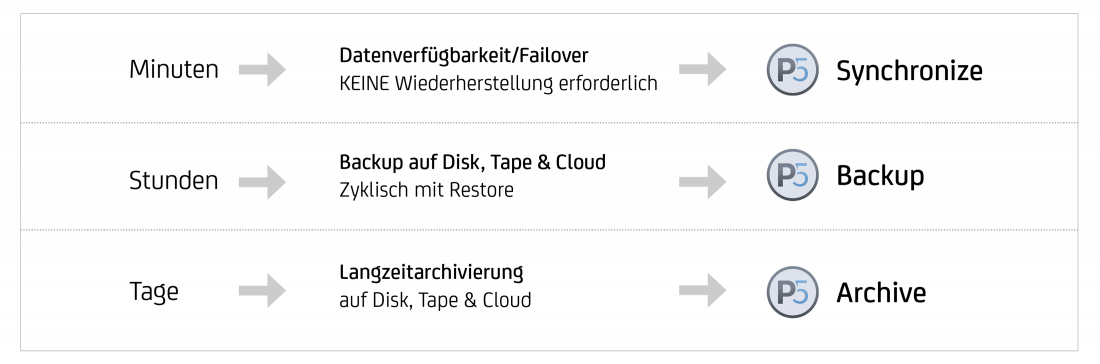Click the Langzeitarchivierung heading
The image size is (1100, 364).
click(431, 272)
